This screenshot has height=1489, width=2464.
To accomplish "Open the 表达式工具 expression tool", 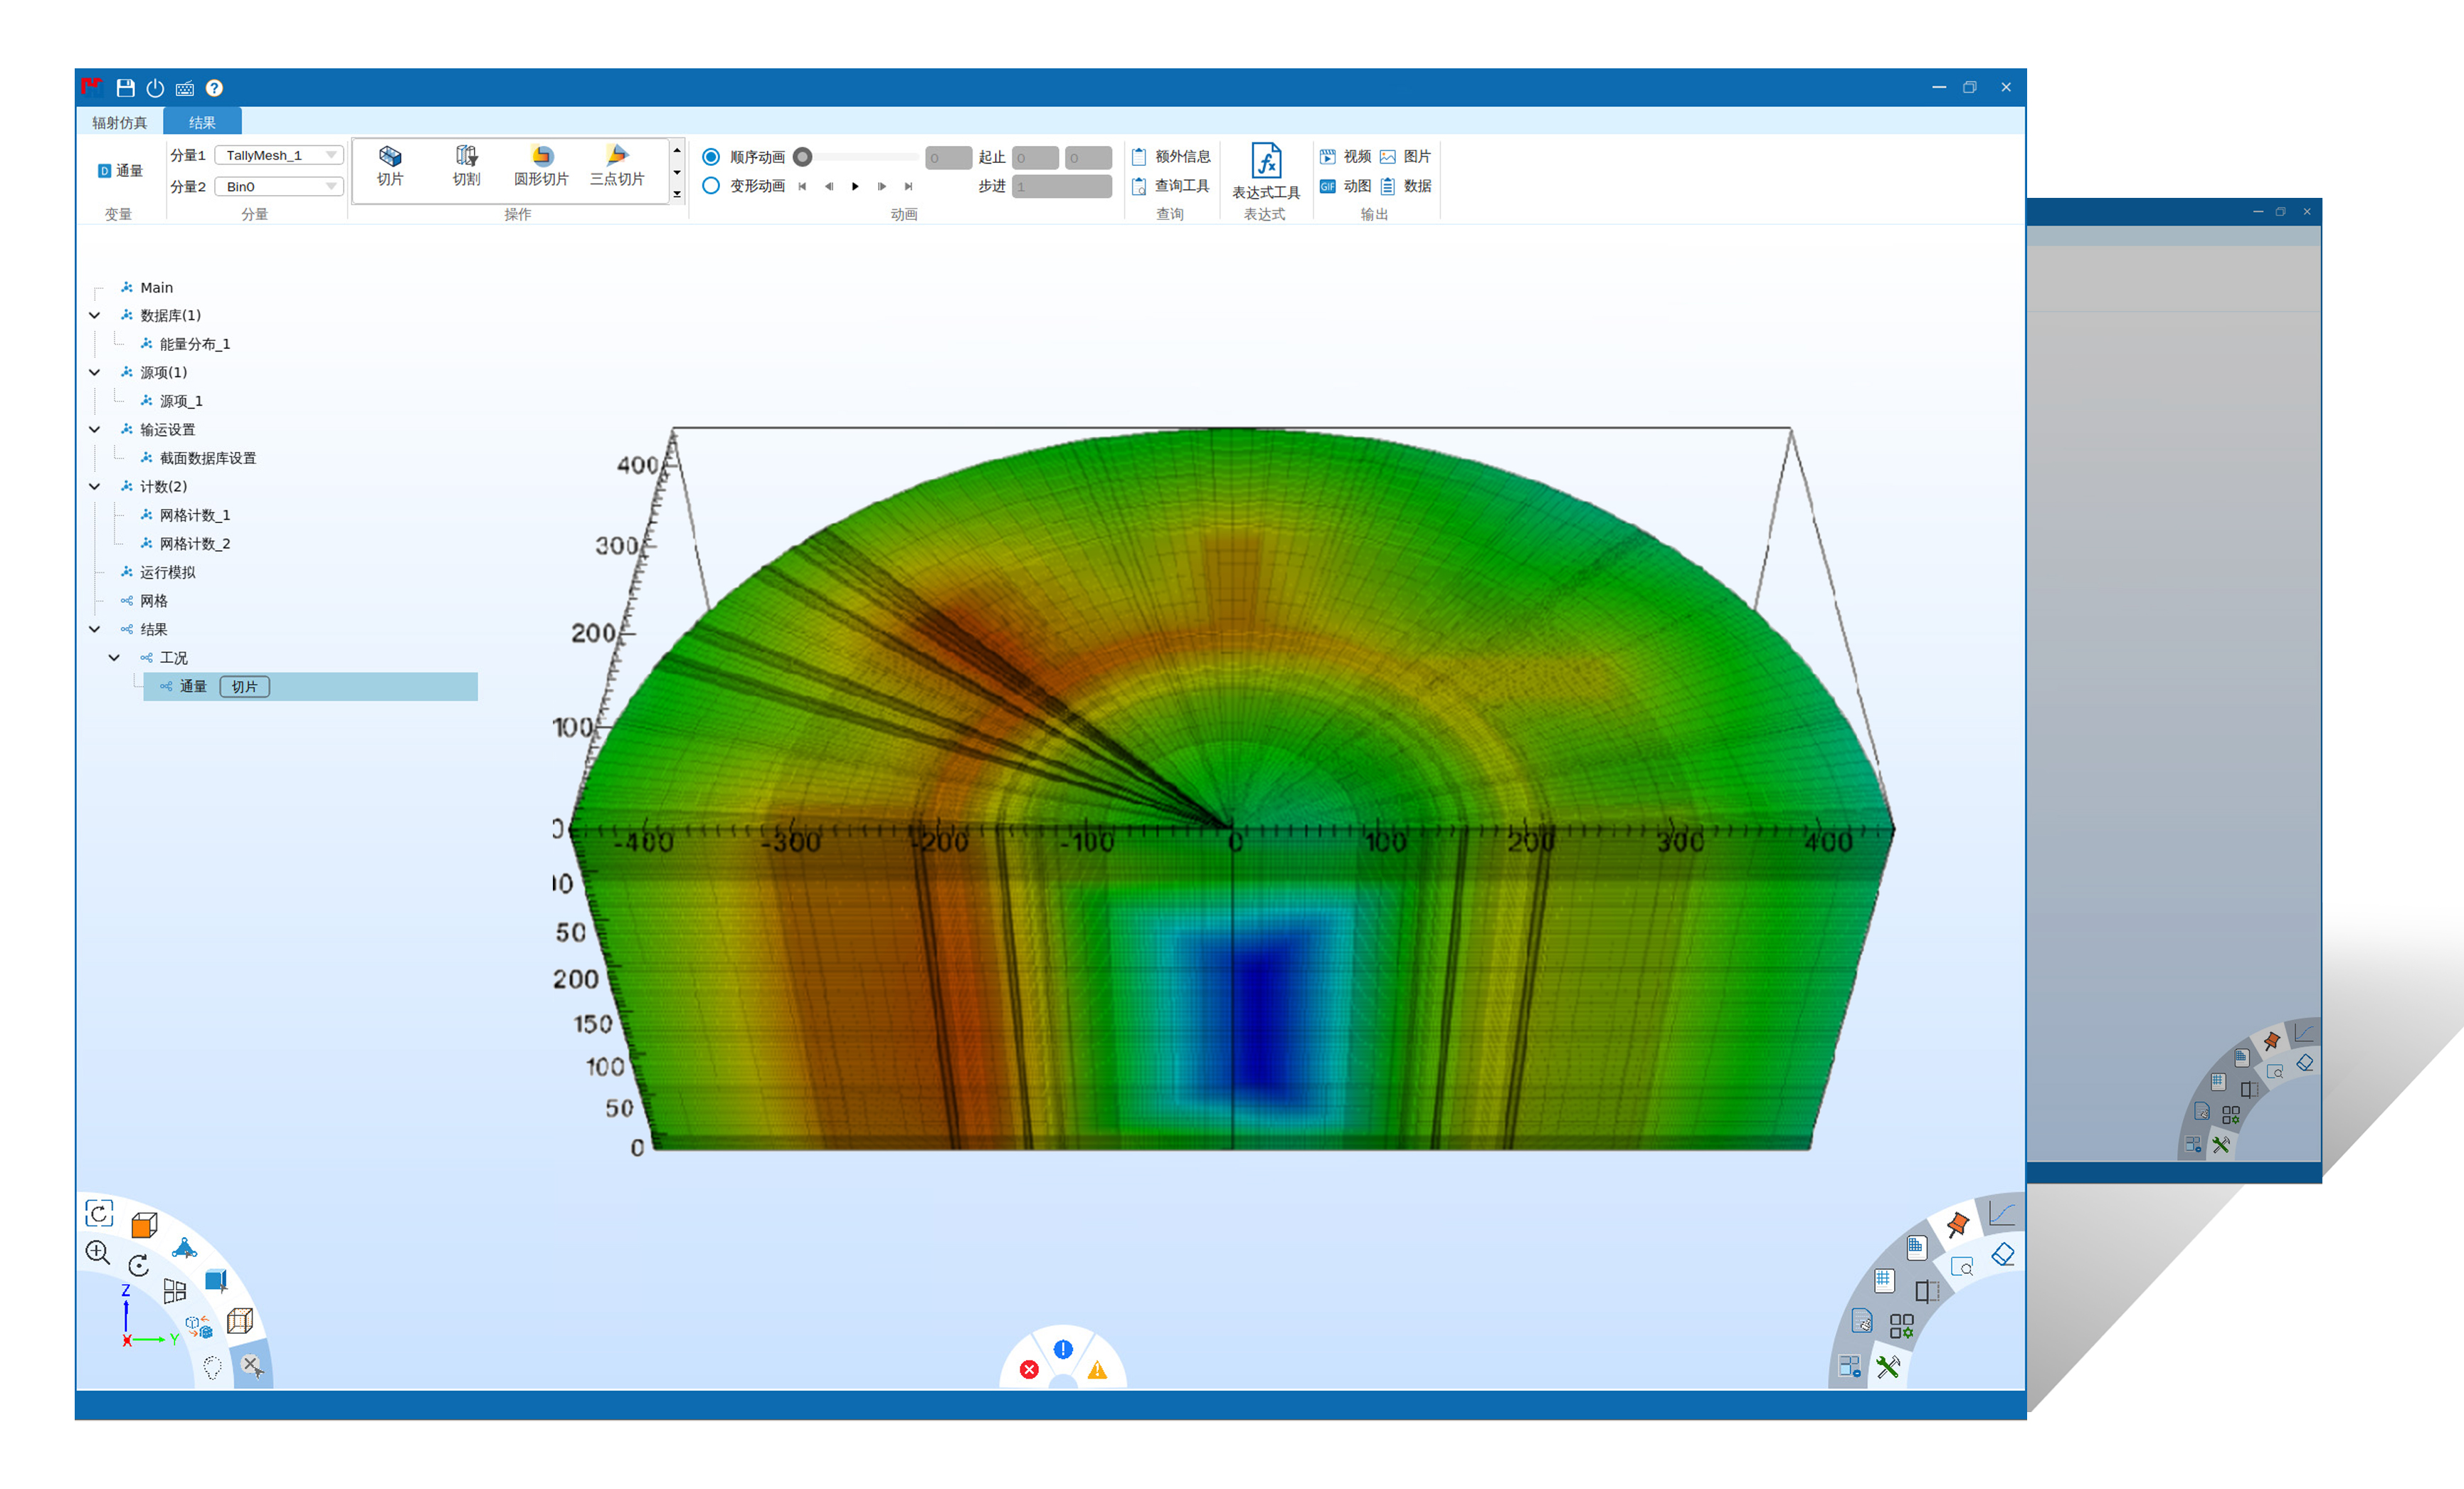I will tap(1265, 170).
